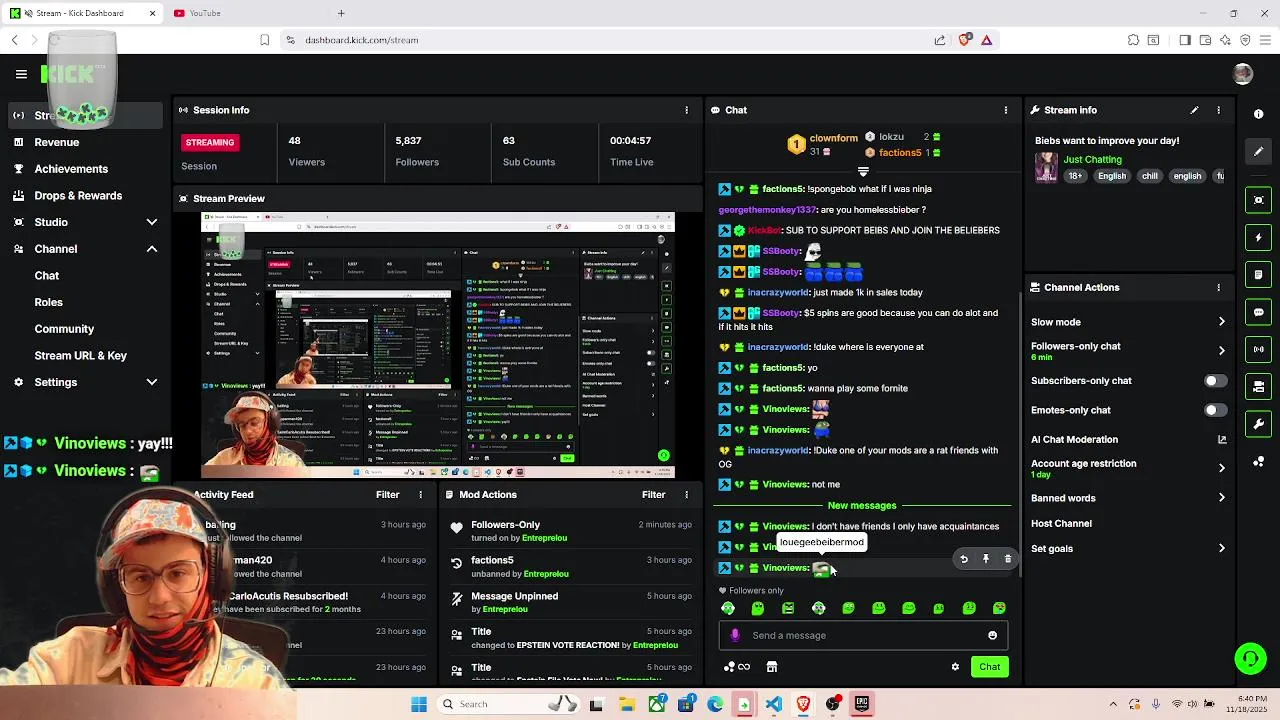Open new browser tab with plus
The width and height of the screenshot is (1280, 720).
pyautogui.click(x=341, y=13)
